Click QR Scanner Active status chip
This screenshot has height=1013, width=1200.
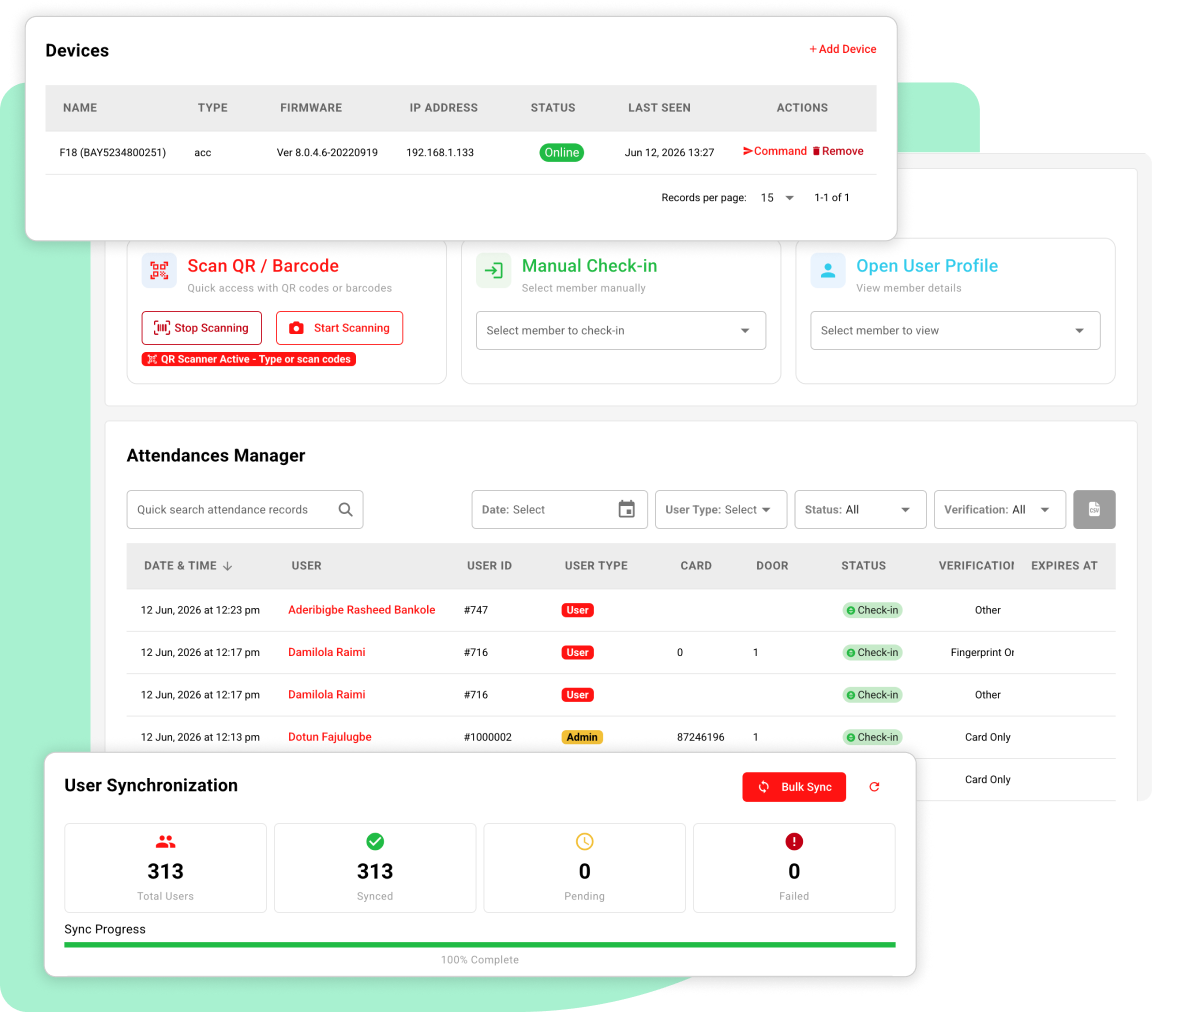pos(249,359)
